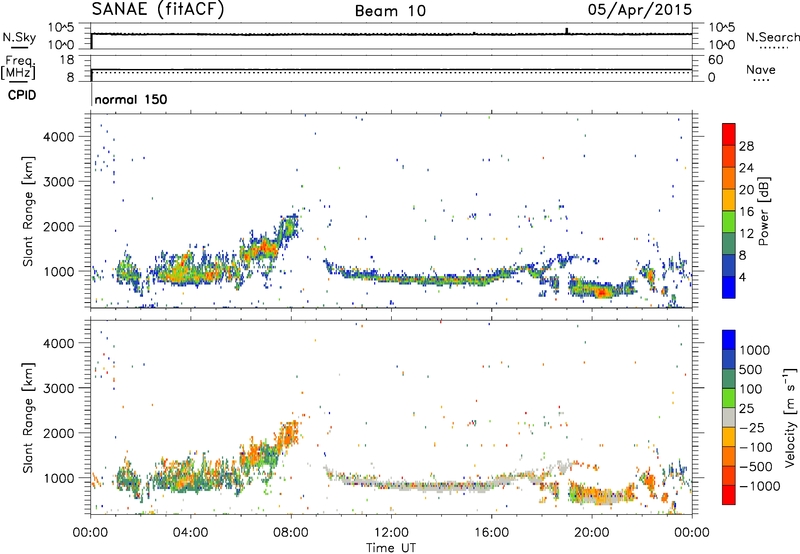Click the 16 label on Power scale
This screenshot has height=554, width=800.
tap(746, 212)
